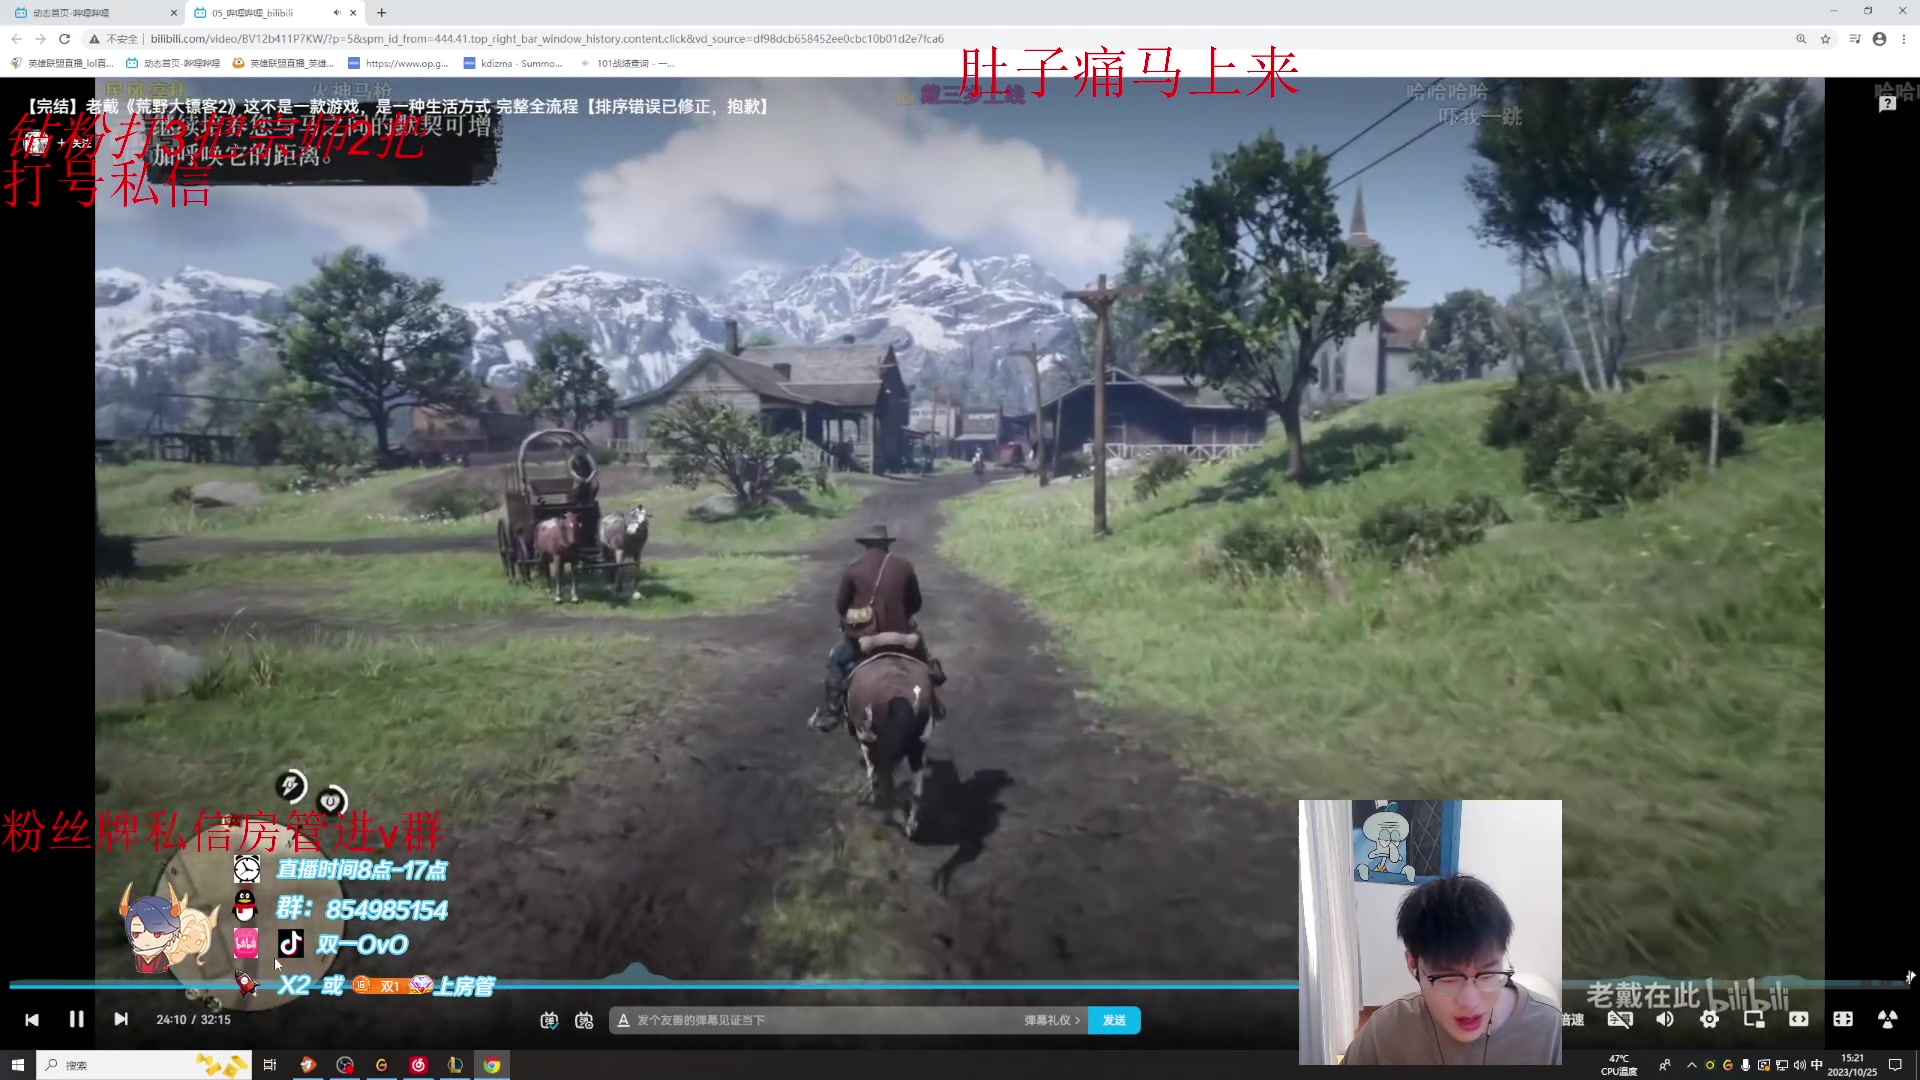The width and height of the screenshot is (1920, 1080).
Task: Open the kdizma - Summo... bookmark
Action: pyautogui.click(x=513, y=63)
